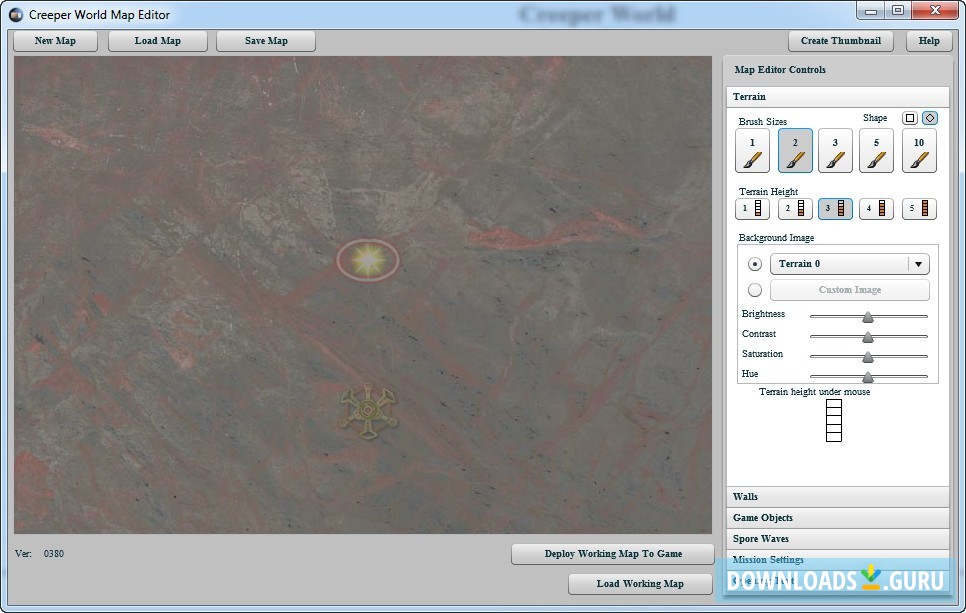Choose the size 10 brush
Screen dimensions: 966x613
point(918,151)
